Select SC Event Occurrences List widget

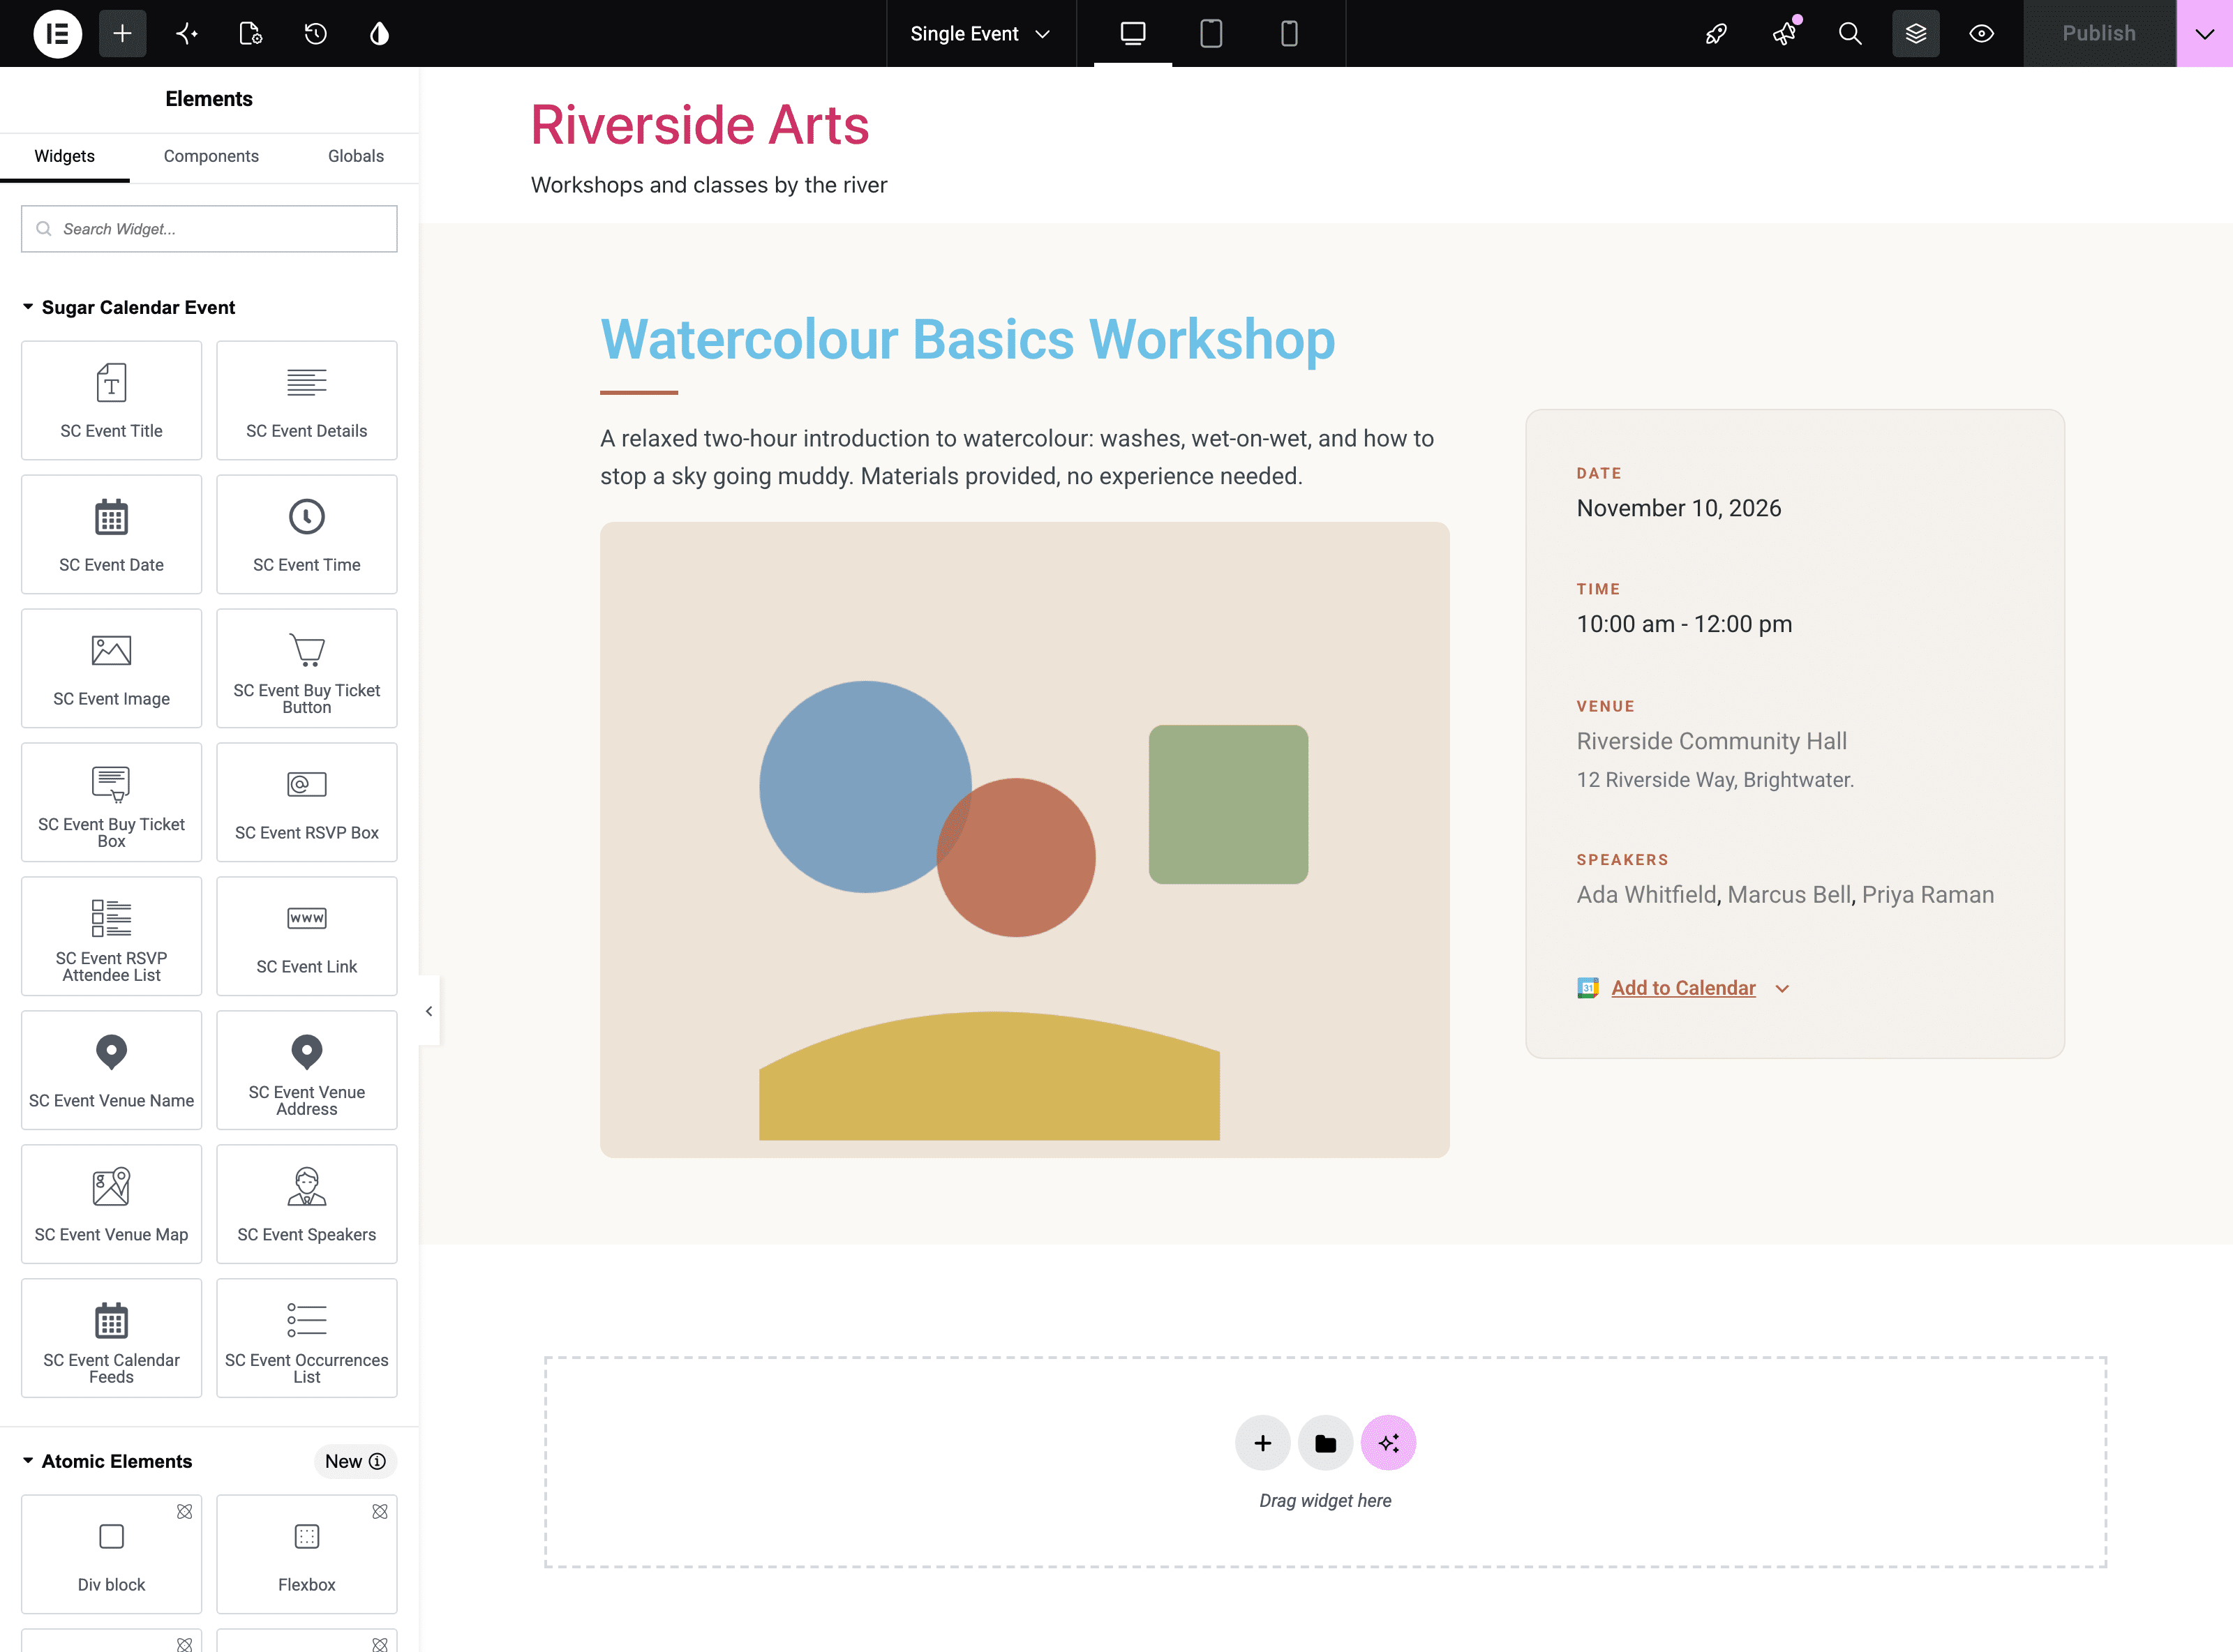[307, 1338]
